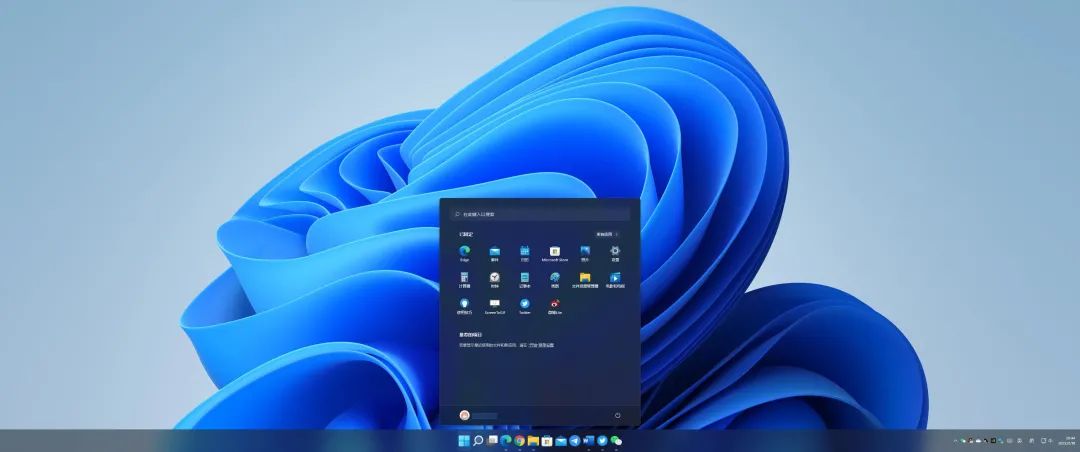Open Edge from the pinned apps
Viewport: 1080px width, 452px height.
click(464, 254)
